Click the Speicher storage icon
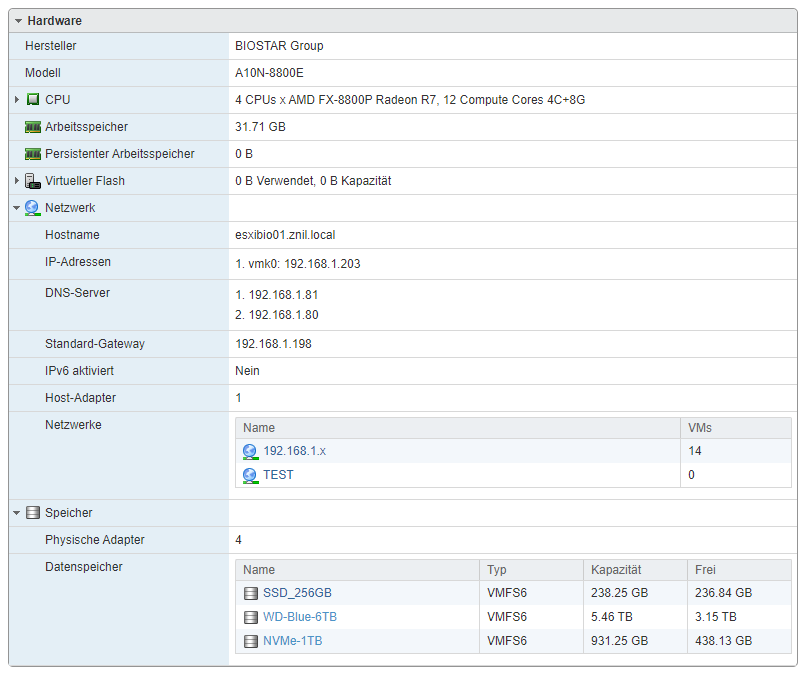Image resolution: width=807 pixels, height=675 pixels. coord(33,513)
